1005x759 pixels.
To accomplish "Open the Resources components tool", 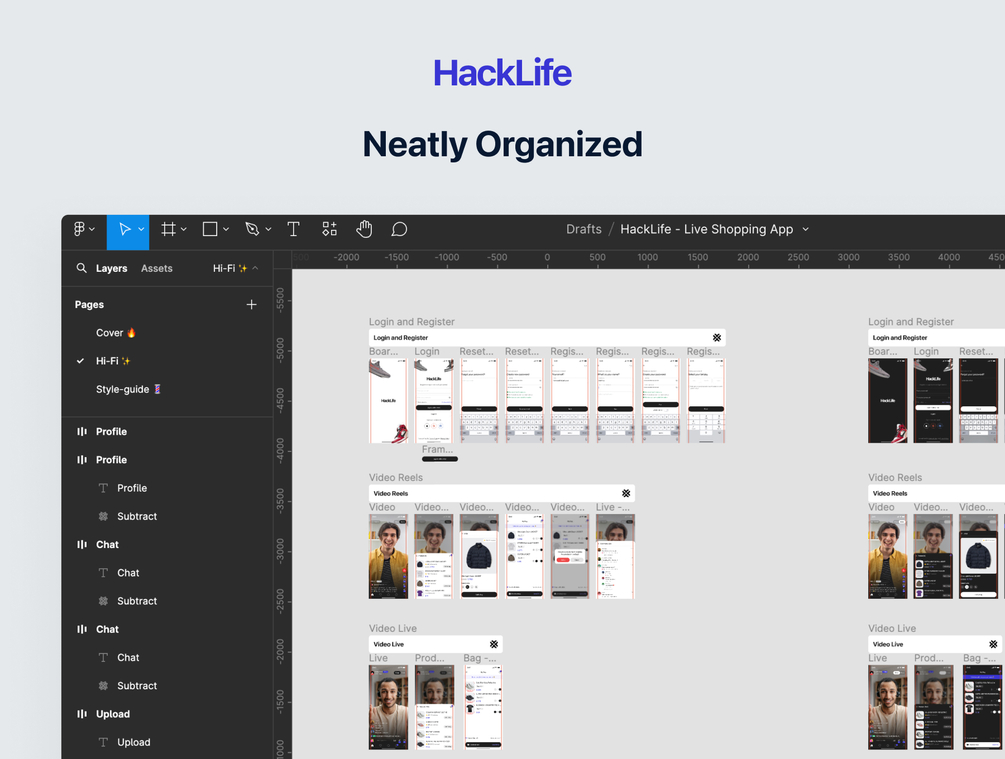I will 329,229.
